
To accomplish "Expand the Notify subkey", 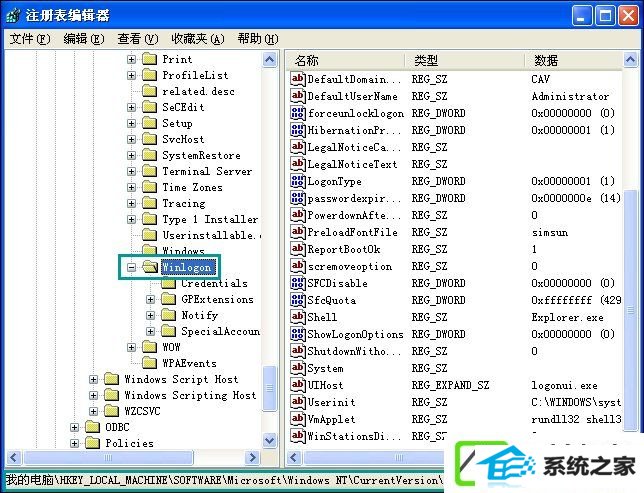I will click(150, 316).
